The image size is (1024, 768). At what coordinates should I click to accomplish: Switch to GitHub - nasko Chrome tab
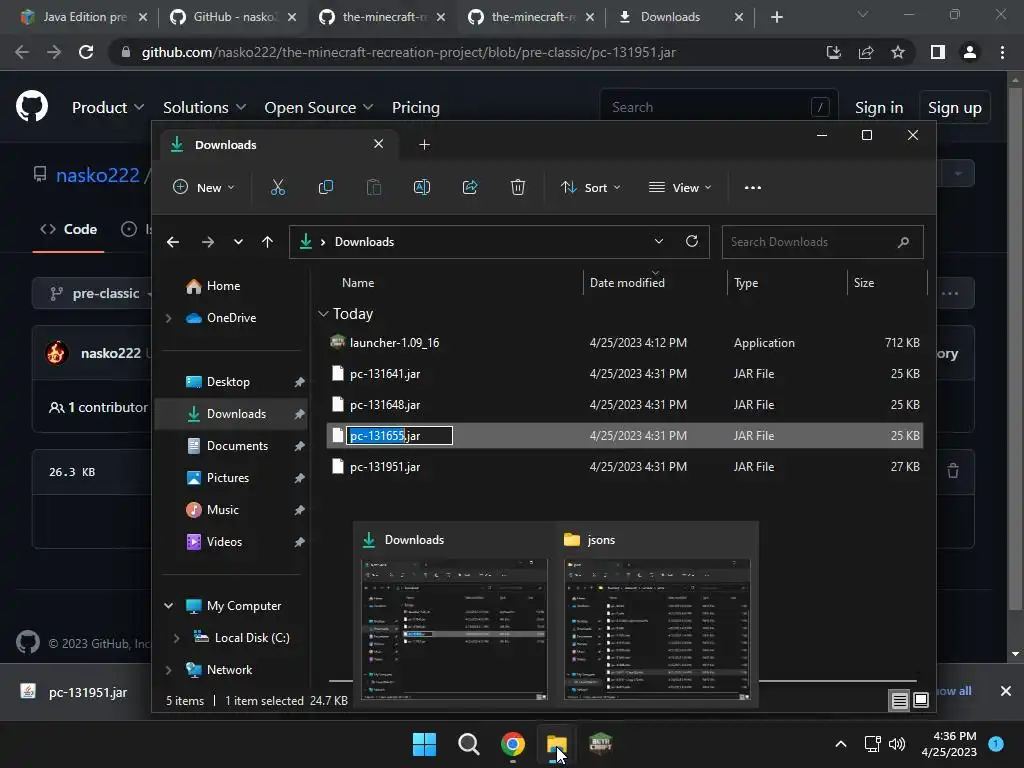click(234, 17)
